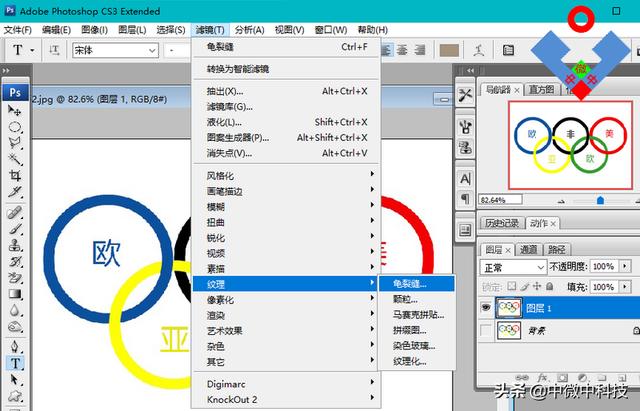Viewport: 640px width, 411px height.
Task: Select the History Brush tool
Action: pos(15,262)
